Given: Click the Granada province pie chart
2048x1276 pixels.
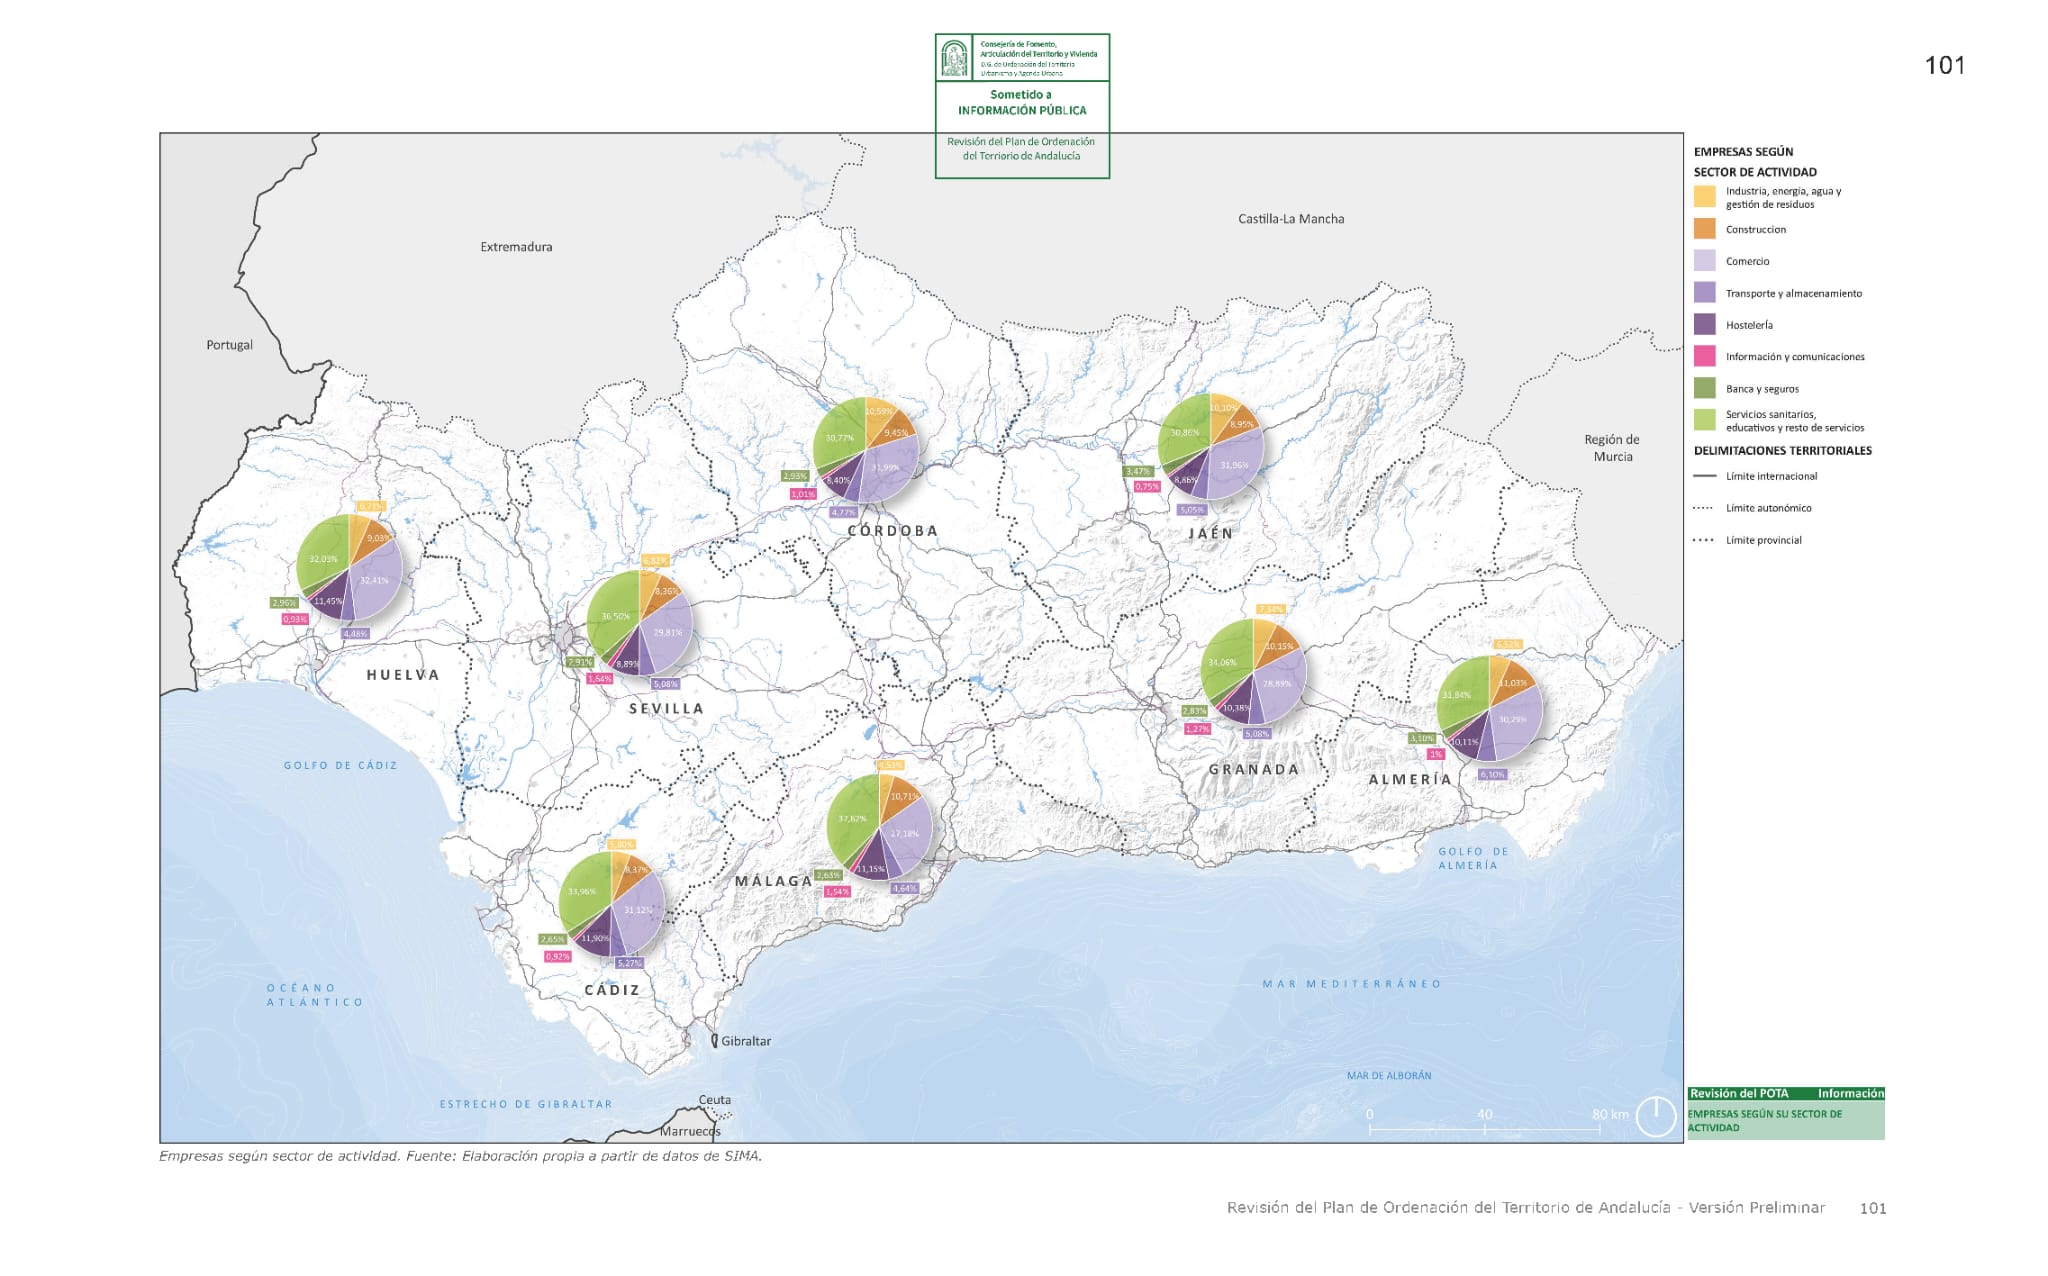Looking at the screenshot, I should [x=1252, y=671].
